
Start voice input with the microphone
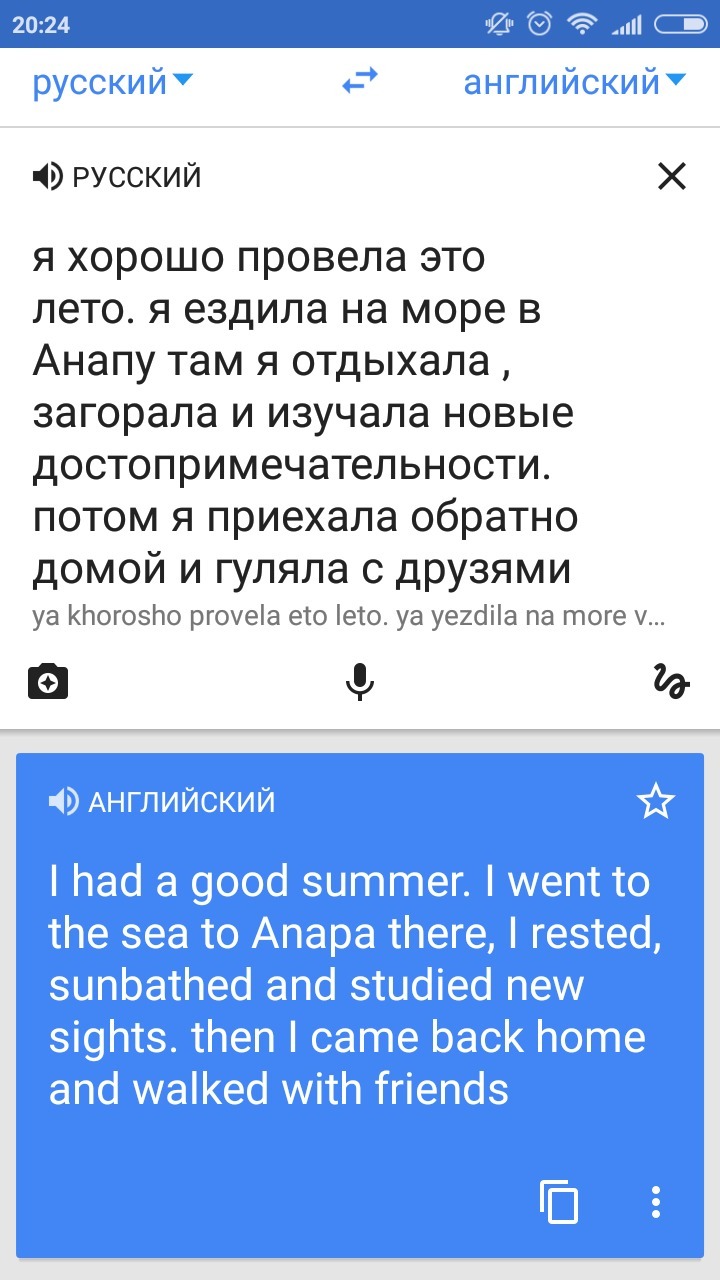click(360, 682)
